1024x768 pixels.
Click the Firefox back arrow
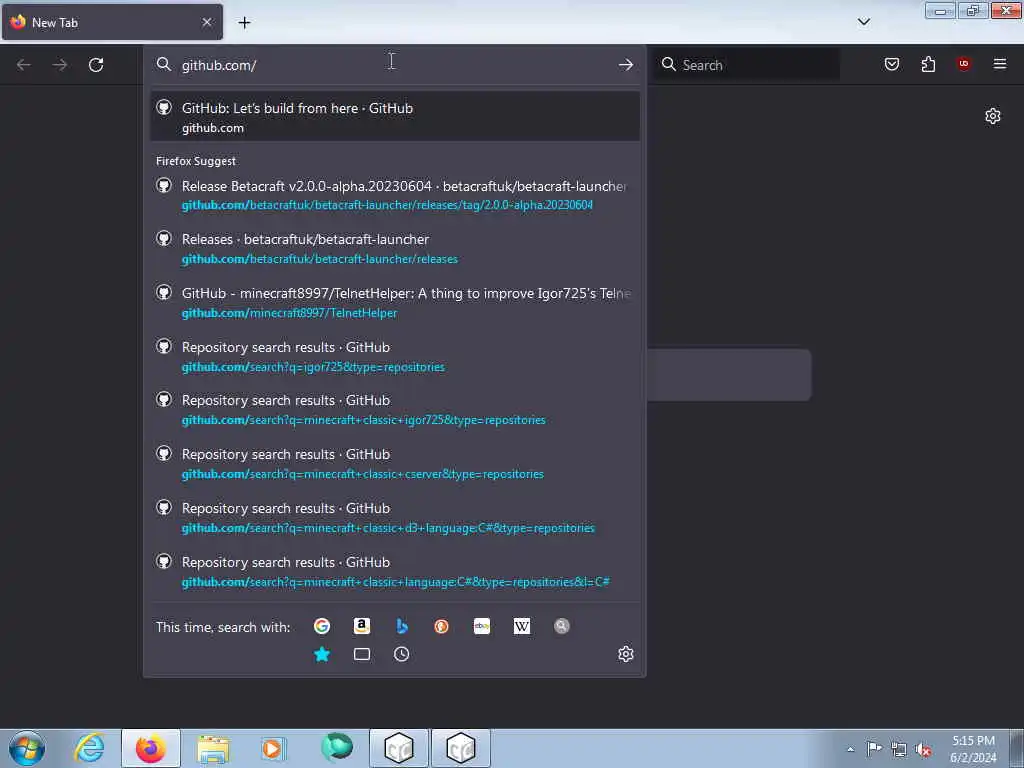pos(24,65)
